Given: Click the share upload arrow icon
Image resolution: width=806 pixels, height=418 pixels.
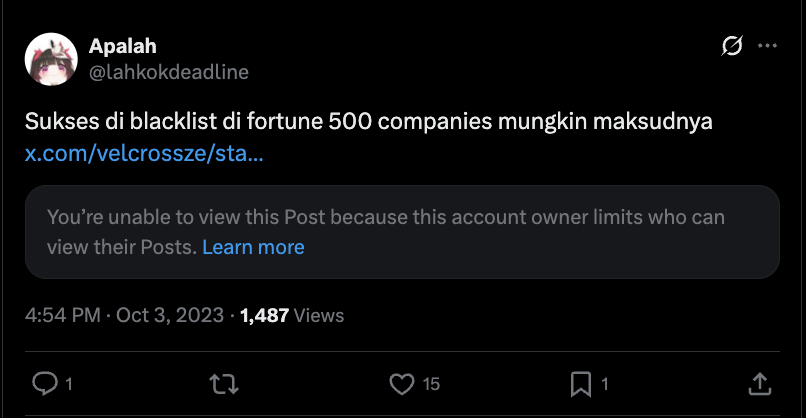Looking at the screenshot, I should click(759, 383).
